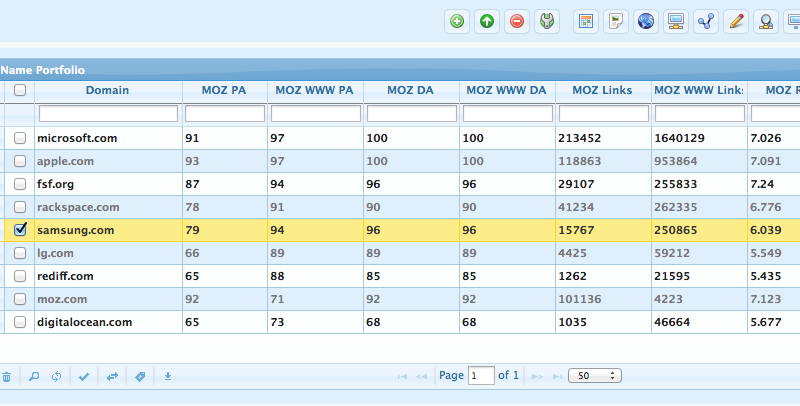
Task: Click the 101136 MOZ Links value
Action: 580,299
